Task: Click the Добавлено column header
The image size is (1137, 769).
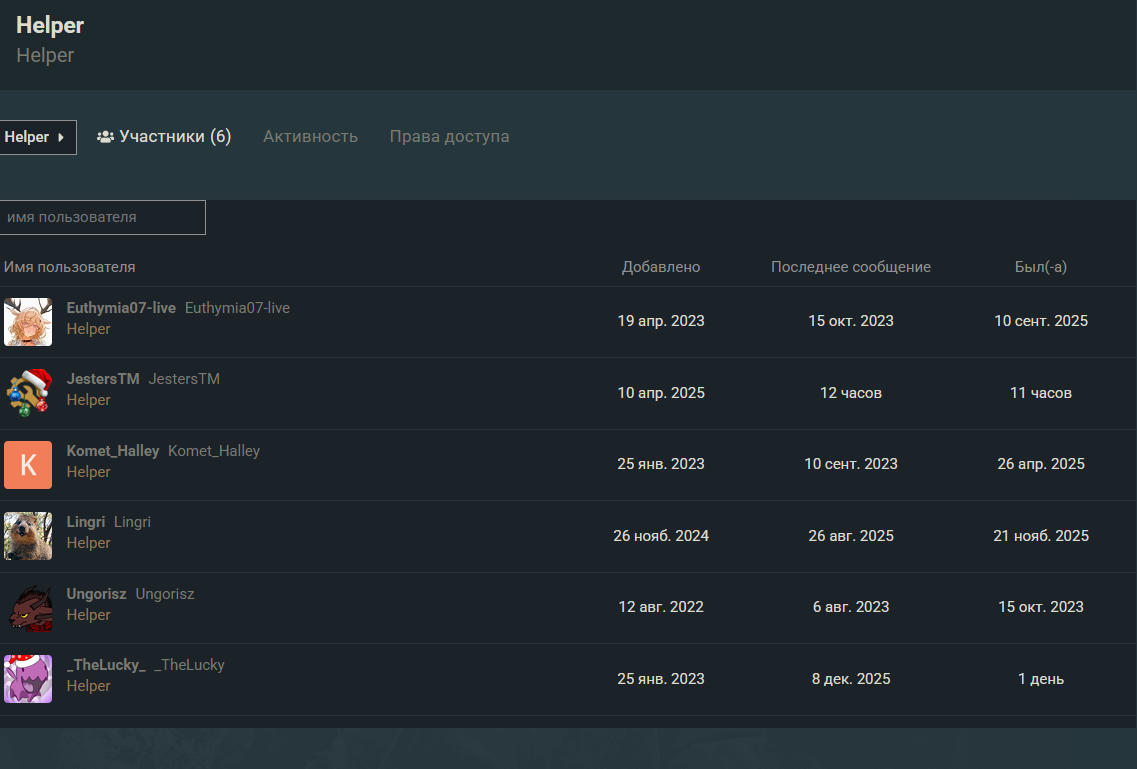Action: tap(661, 267)
